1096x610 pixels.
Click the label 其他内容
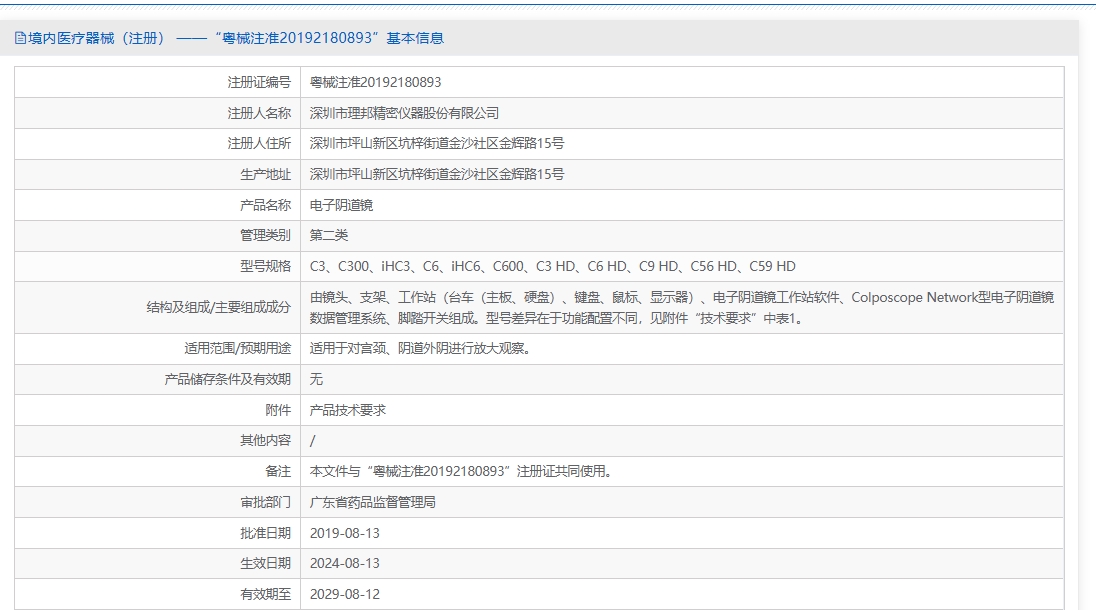click(x=265, y=440)
